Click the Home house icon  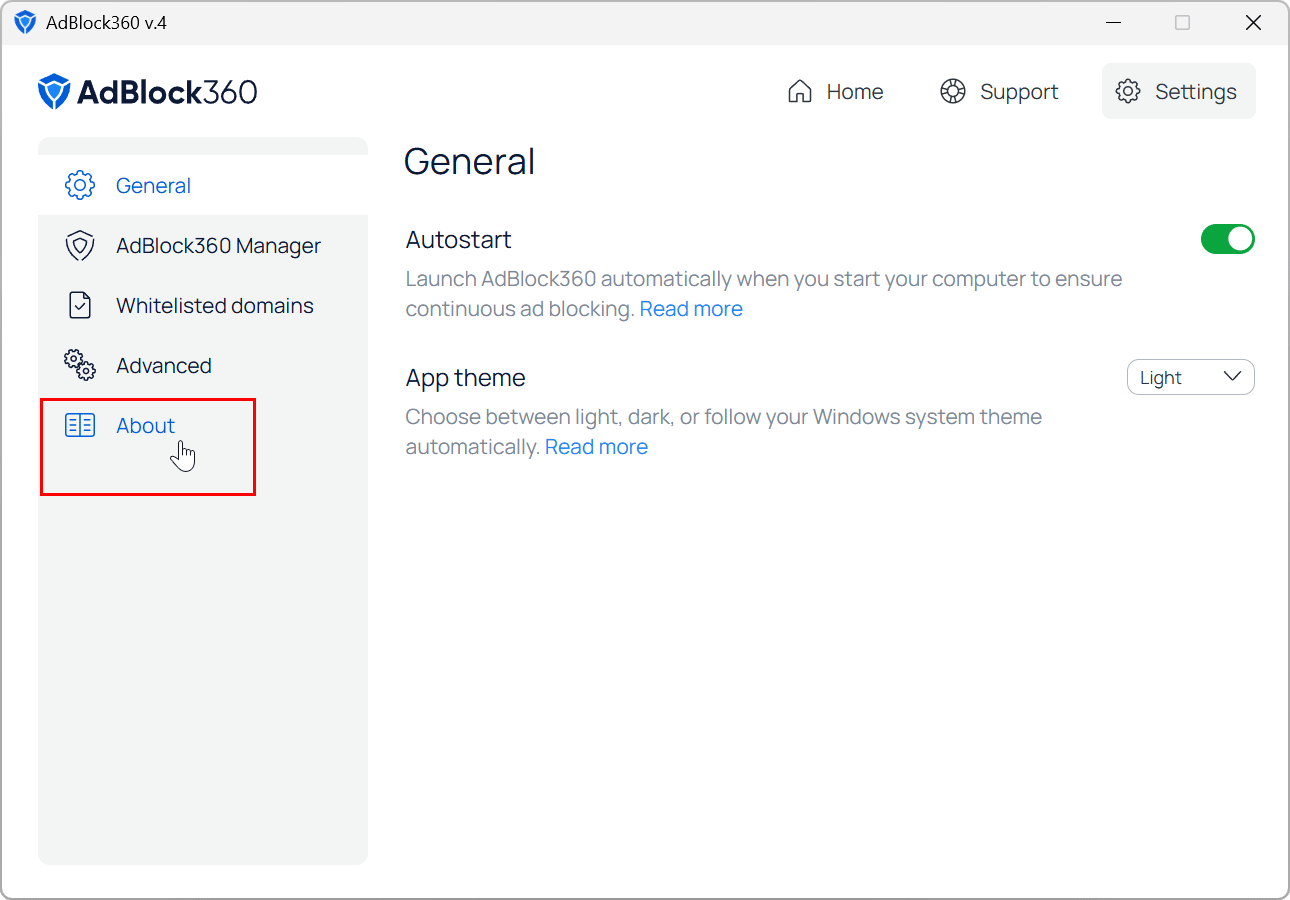point(800,92)
